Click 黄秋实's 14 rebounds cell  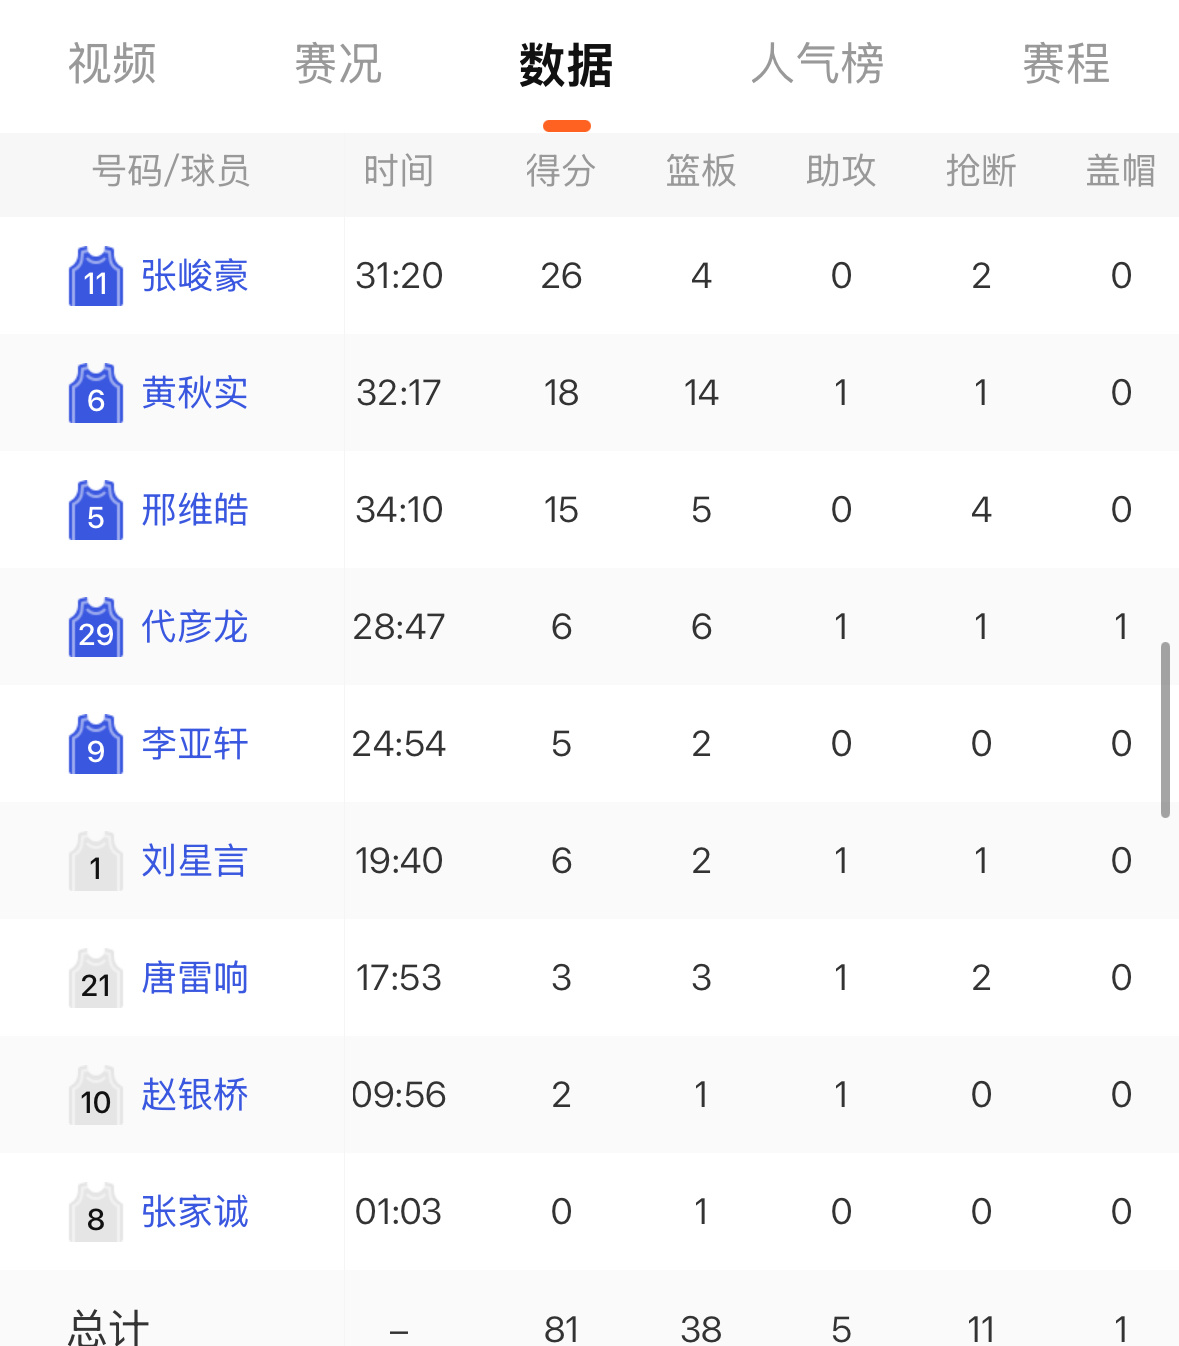click(x=701, y=393)
